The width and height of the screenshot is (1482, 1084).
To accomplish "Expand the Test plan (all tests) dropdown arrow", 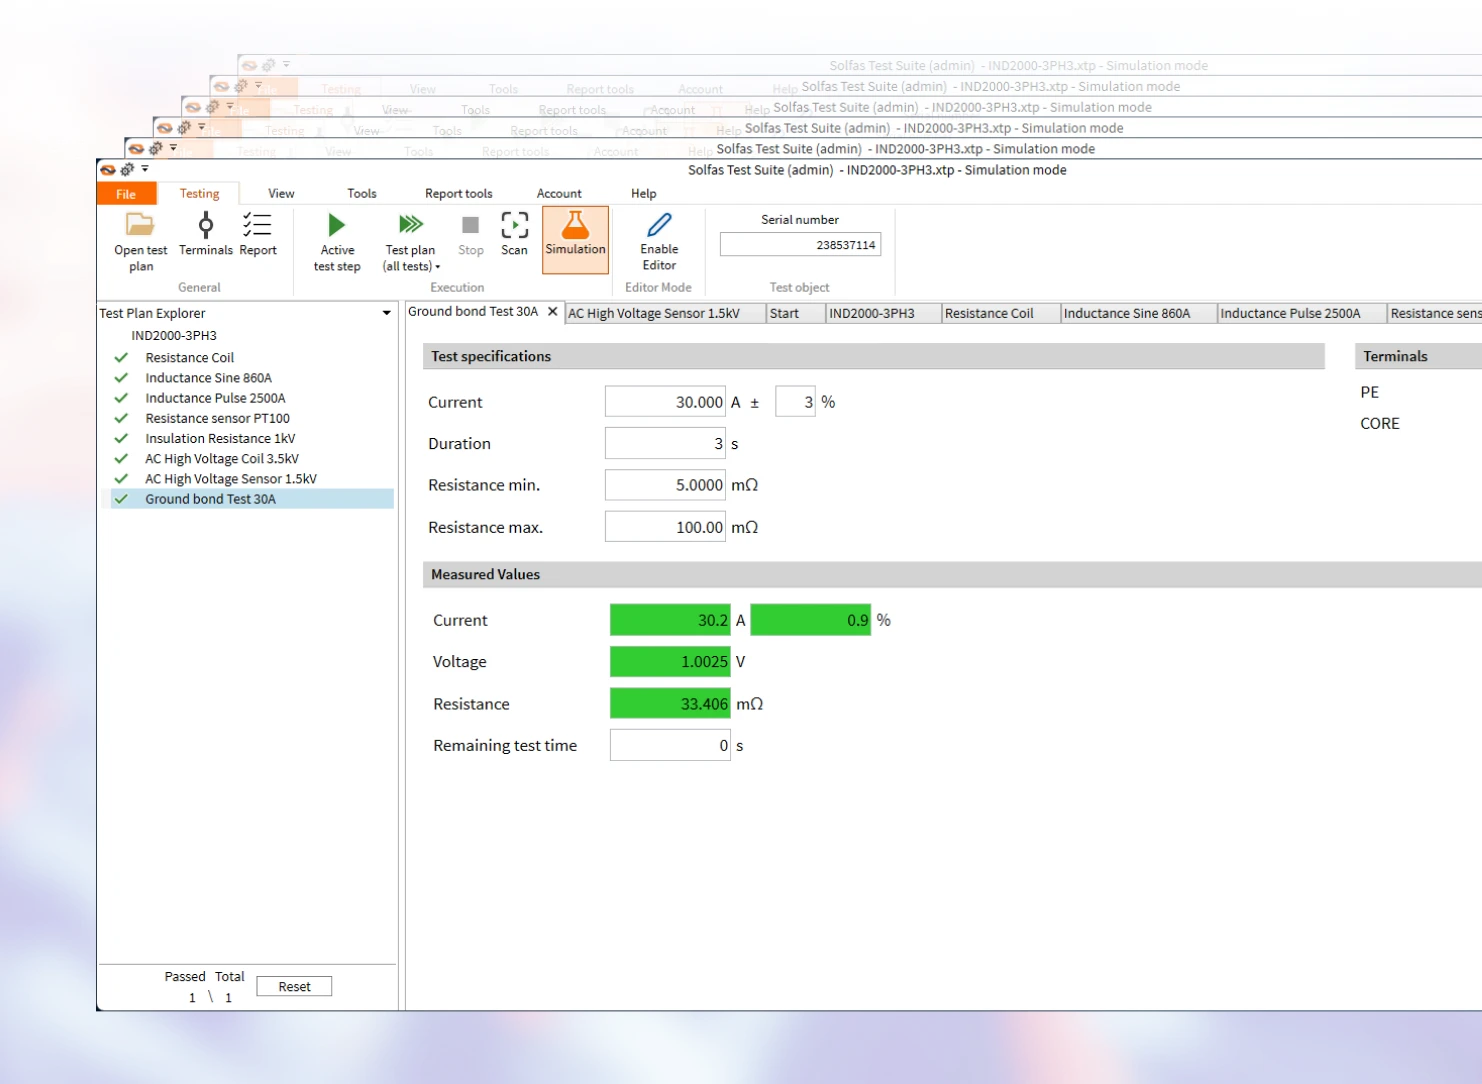I will click(438, 267).
